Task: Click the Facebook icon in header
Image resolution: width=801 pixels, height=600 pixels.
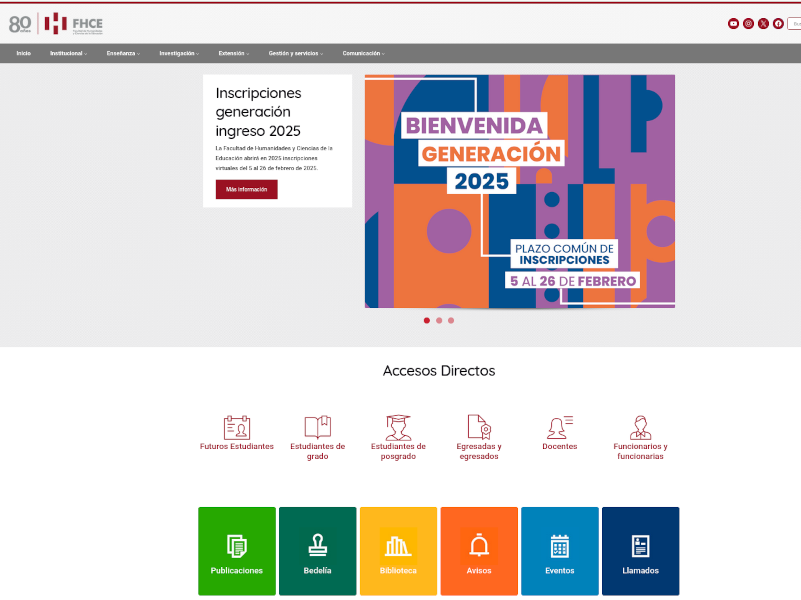Action: pyautogui.click(x=778, y=23)
